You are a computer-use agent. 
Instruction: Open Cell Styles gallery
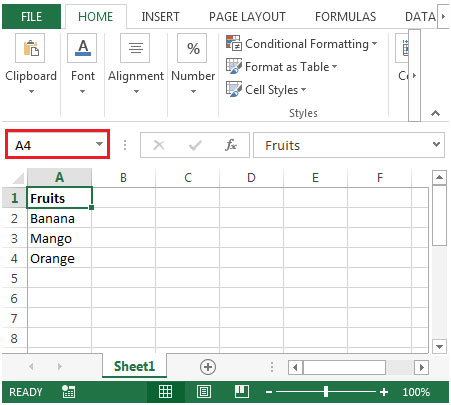[x=266, y=89]
